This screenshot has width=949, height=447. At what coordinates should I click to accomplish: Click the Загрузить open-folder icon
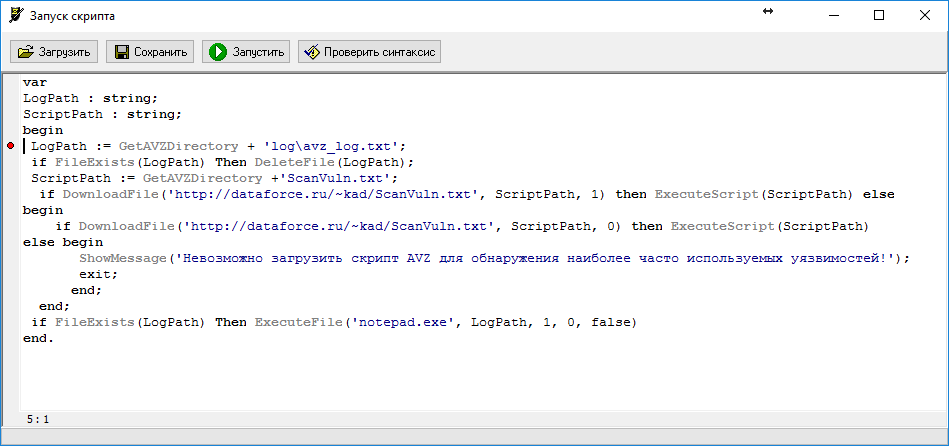[26, 52]
